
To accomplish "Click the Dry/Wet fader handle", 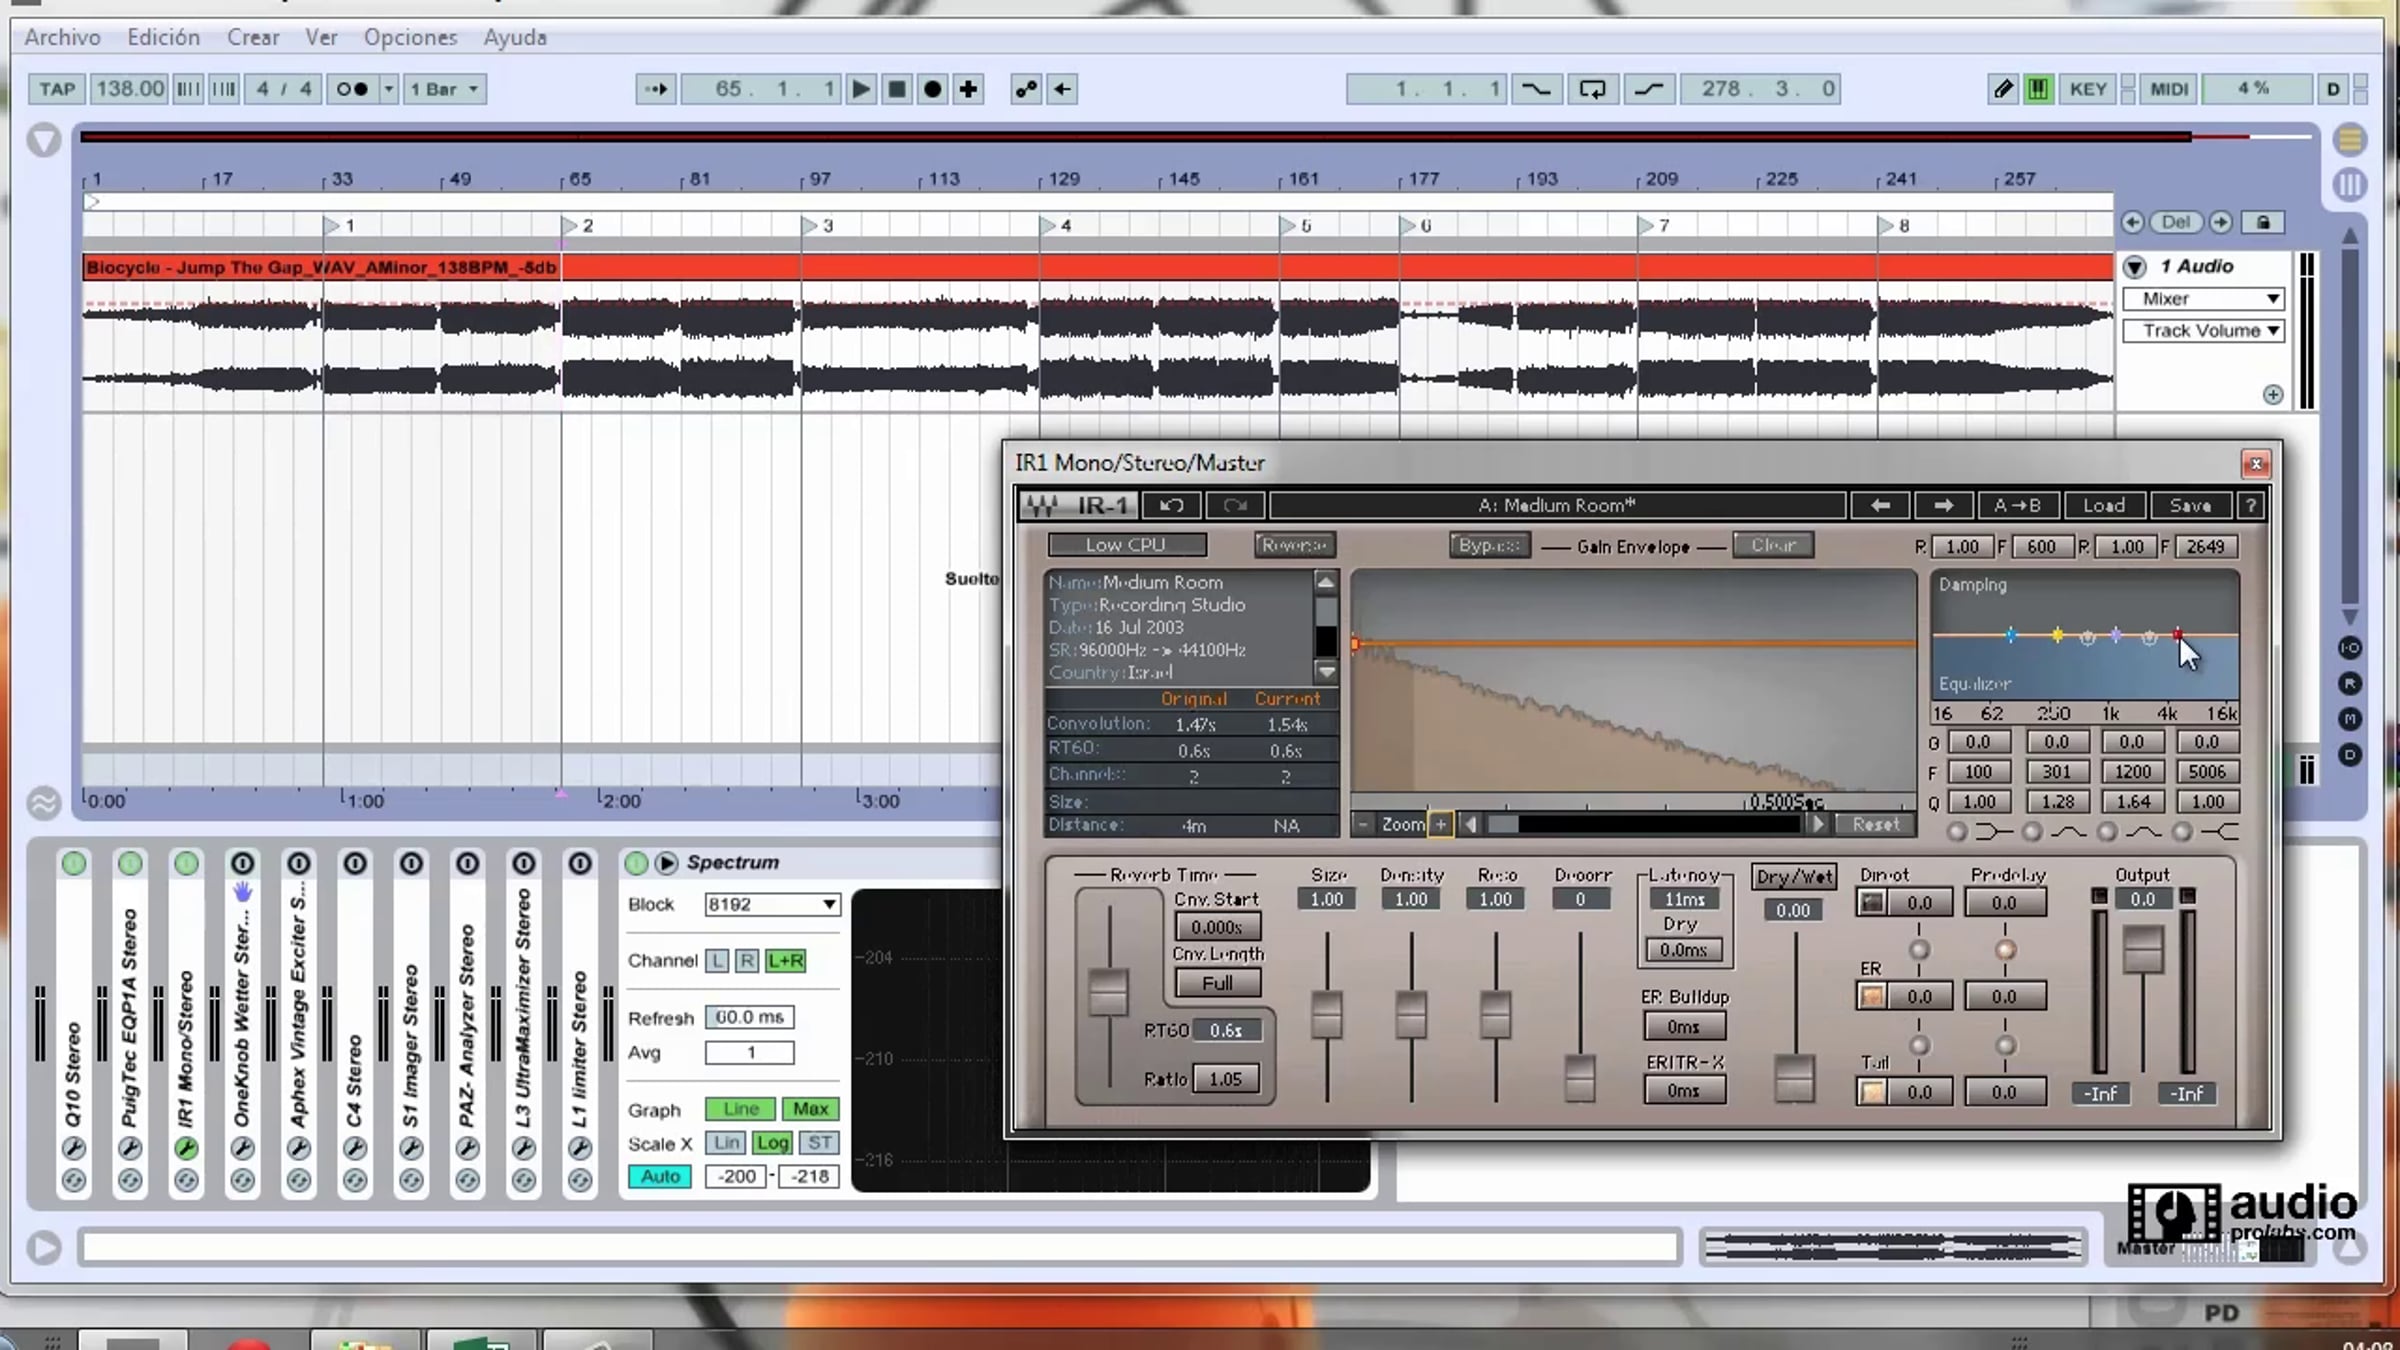I will tap(1794, 1078).
